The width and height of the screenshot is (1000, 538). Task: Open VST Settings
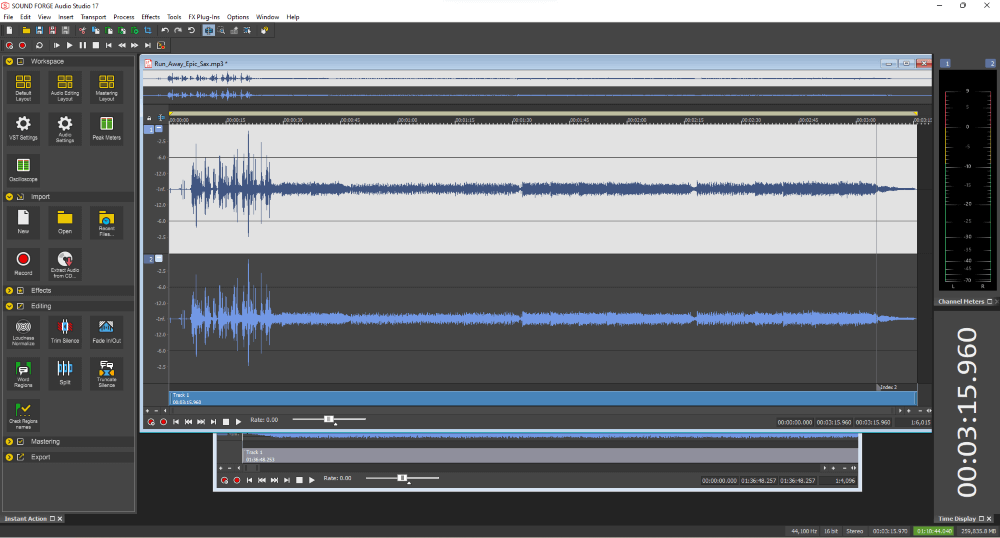23,128
